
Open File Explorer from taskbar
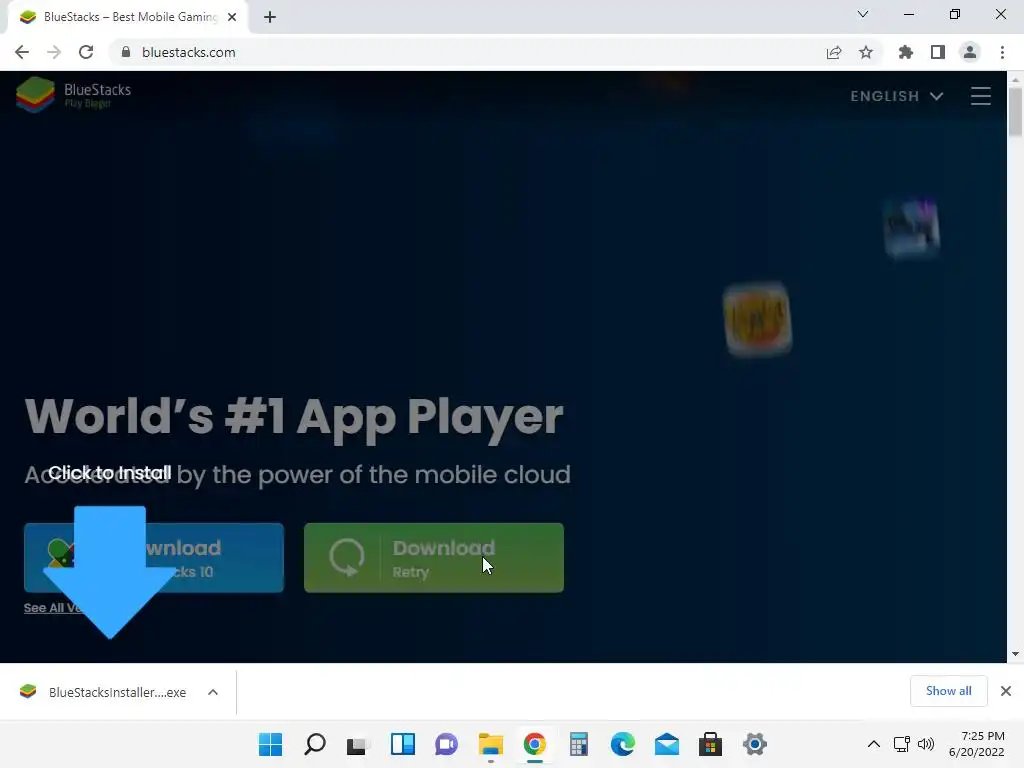click(490, 744)
